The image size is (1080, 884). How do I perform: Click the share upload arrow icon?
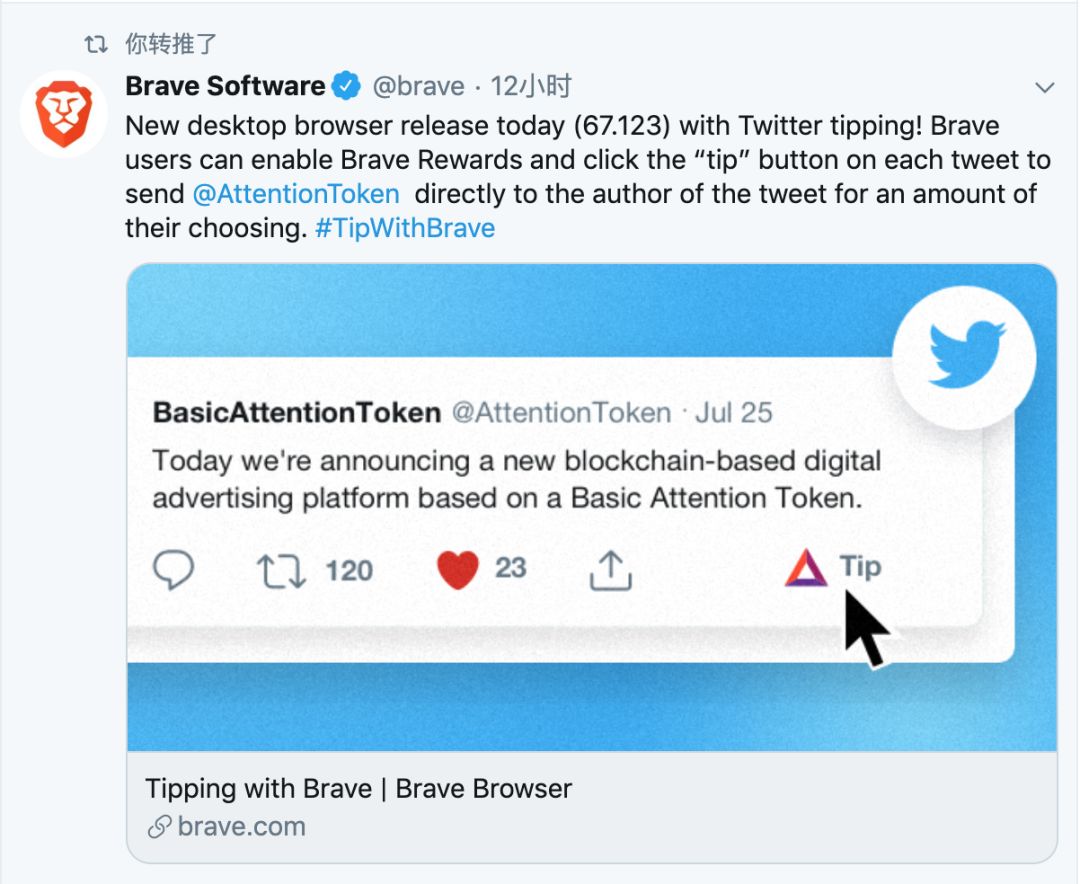pyautogui.click(x=610, y=571)
